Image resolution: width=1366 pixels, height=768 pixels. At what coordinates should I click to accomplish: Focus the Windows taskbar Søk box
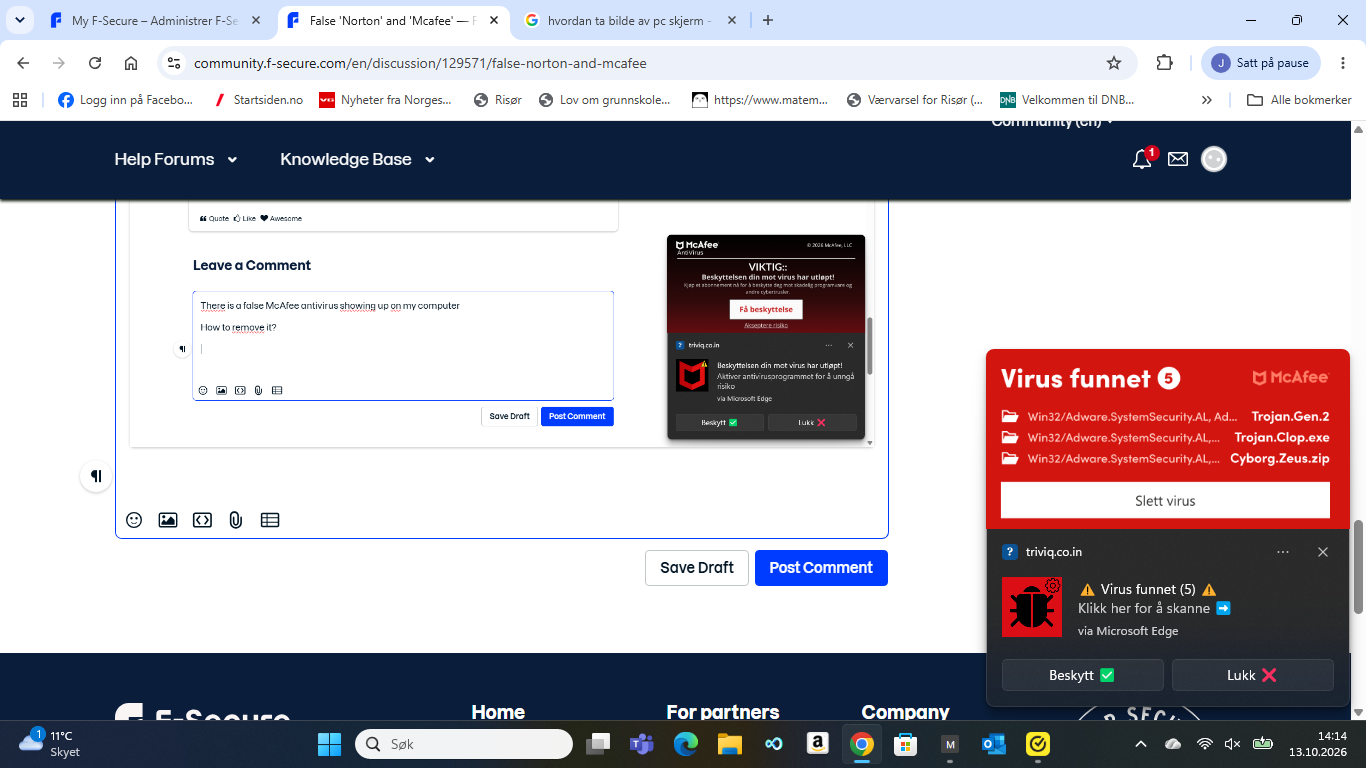tap(464, 744)
